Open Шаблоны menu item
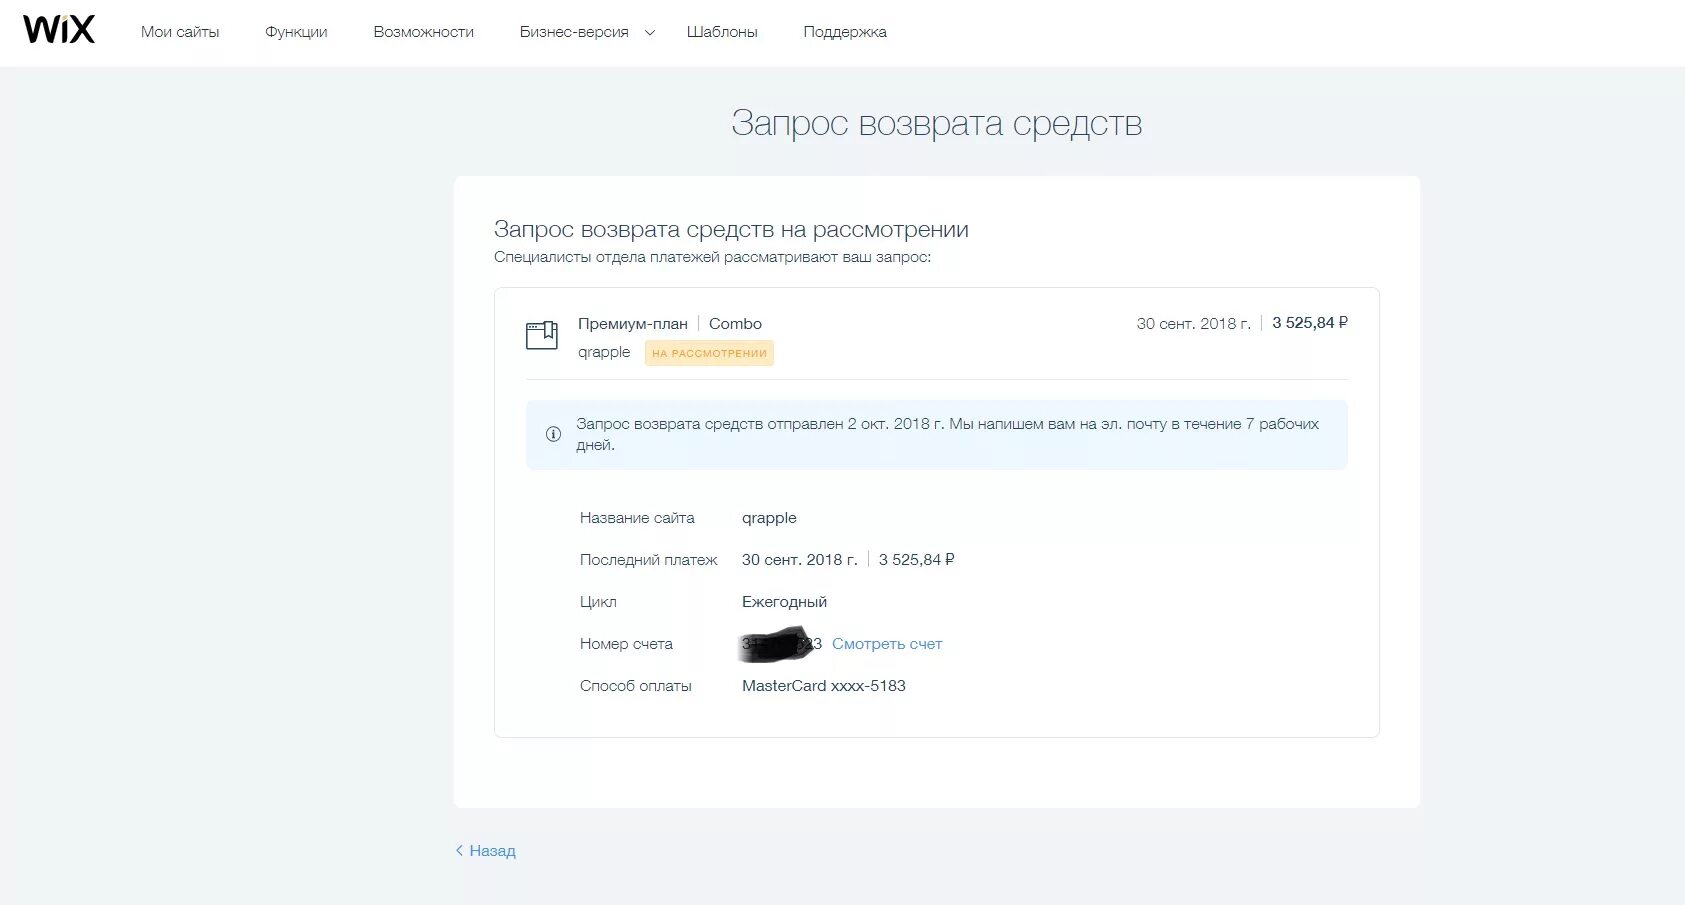 pyautogui.click(x=722, y=32)
